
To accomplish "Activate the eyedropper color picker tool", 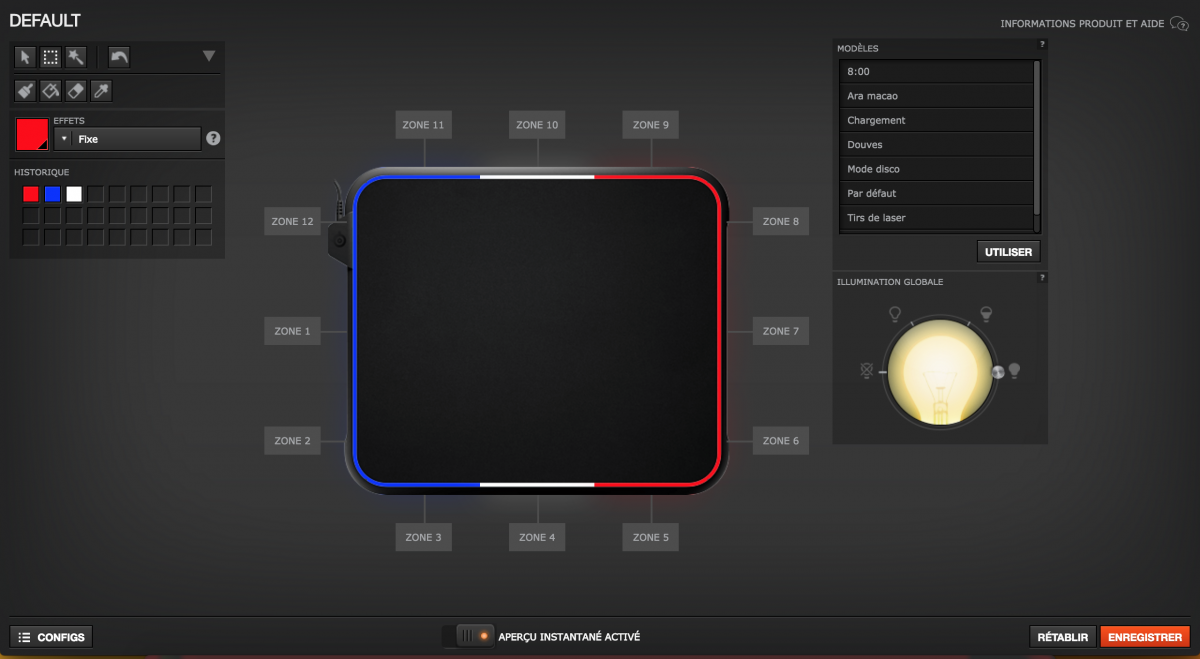I will (x=102, y=91).
